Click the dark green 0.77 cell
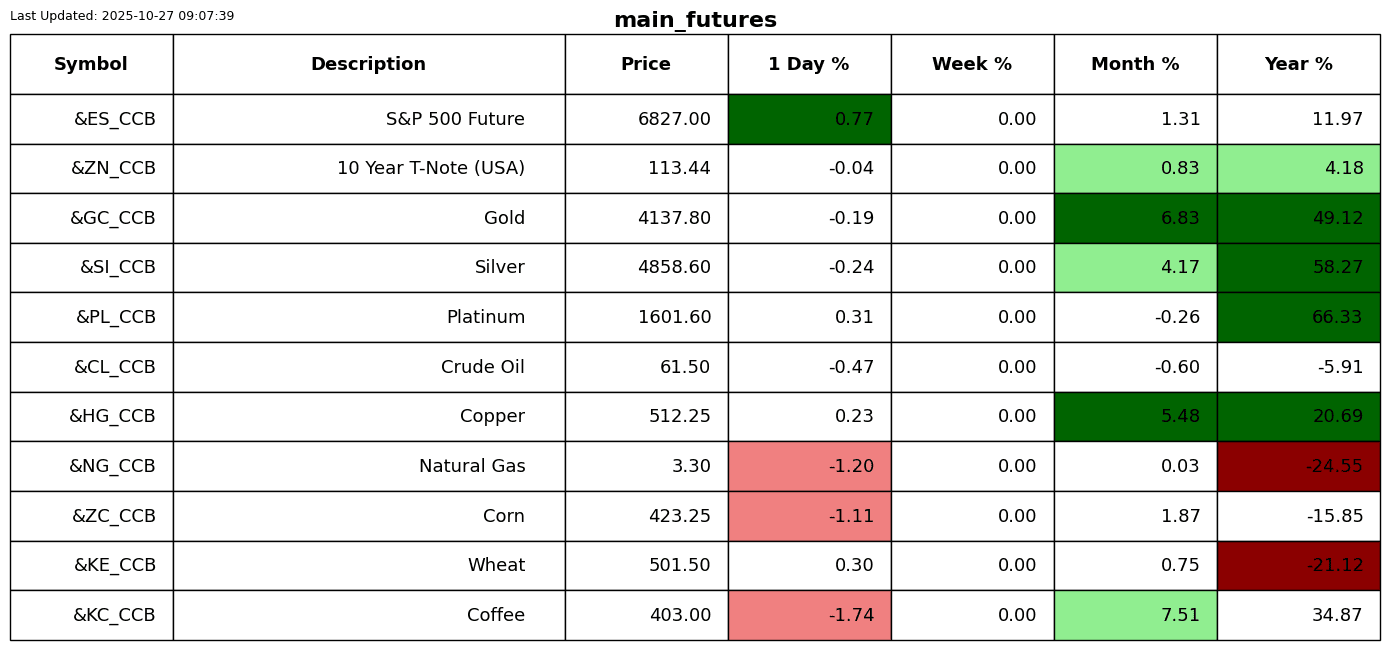Screen dimensions: 1390x650 (809, 119)
